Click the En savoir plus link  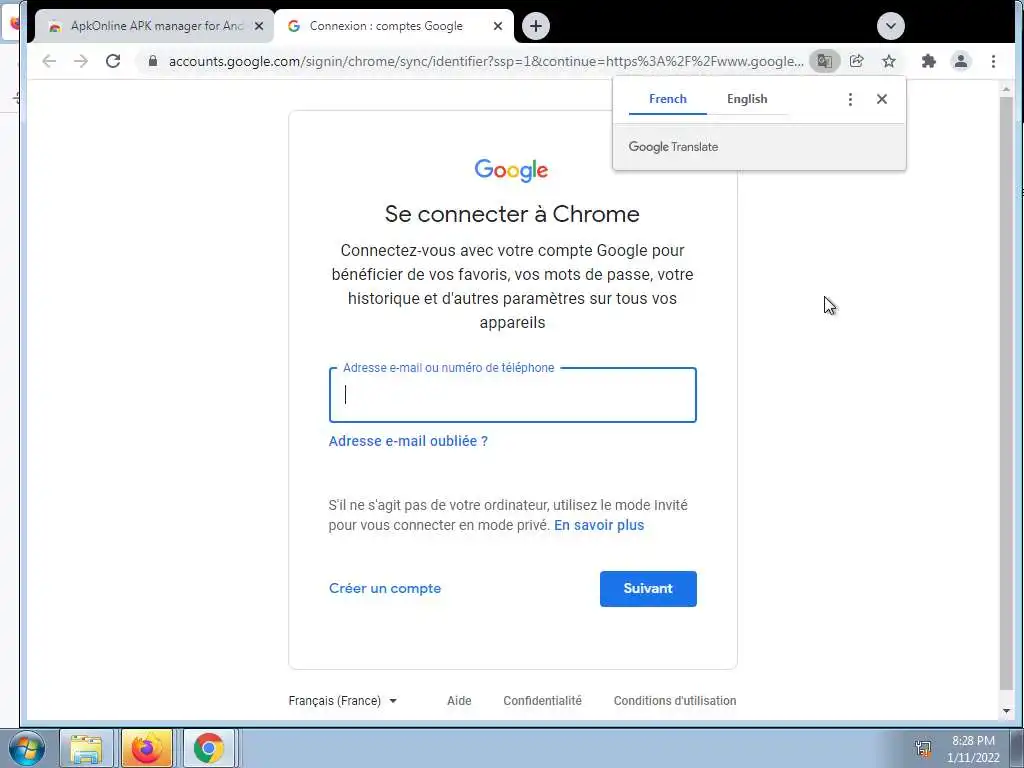coord(599,526)
